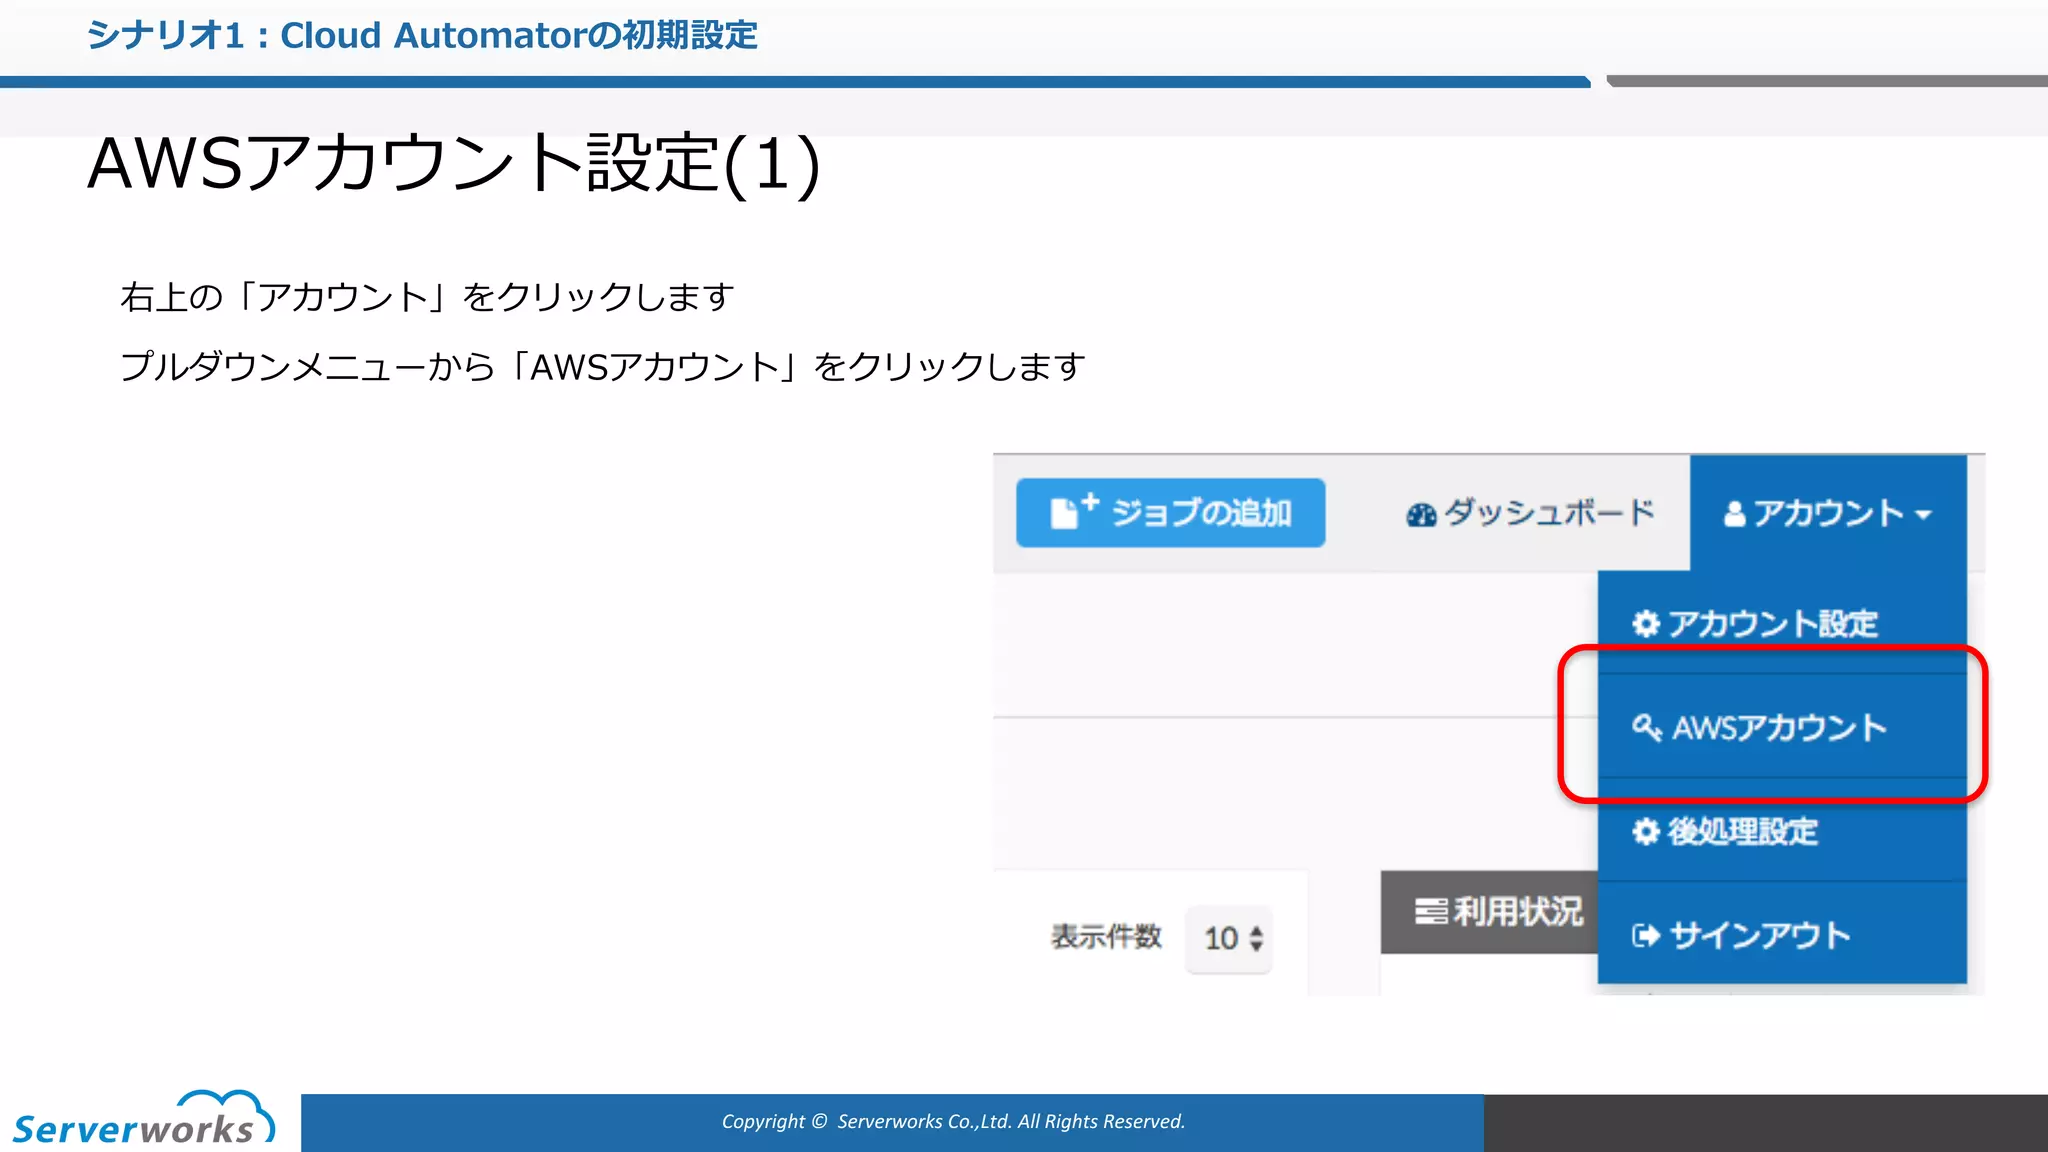The height and width of the screenshot is (1152, 2048).
Task: Click the 表示件数 label
Action: pos(1106,937)
